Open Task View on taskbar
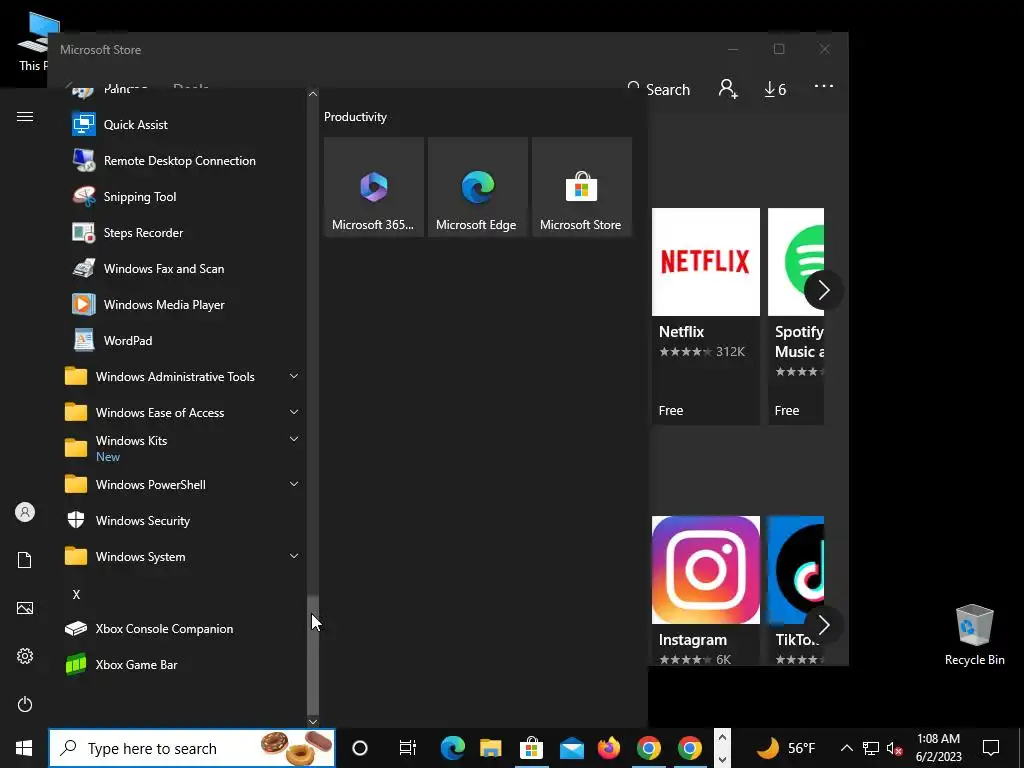This screenshot has width=1024, height=768. point(408,748)
